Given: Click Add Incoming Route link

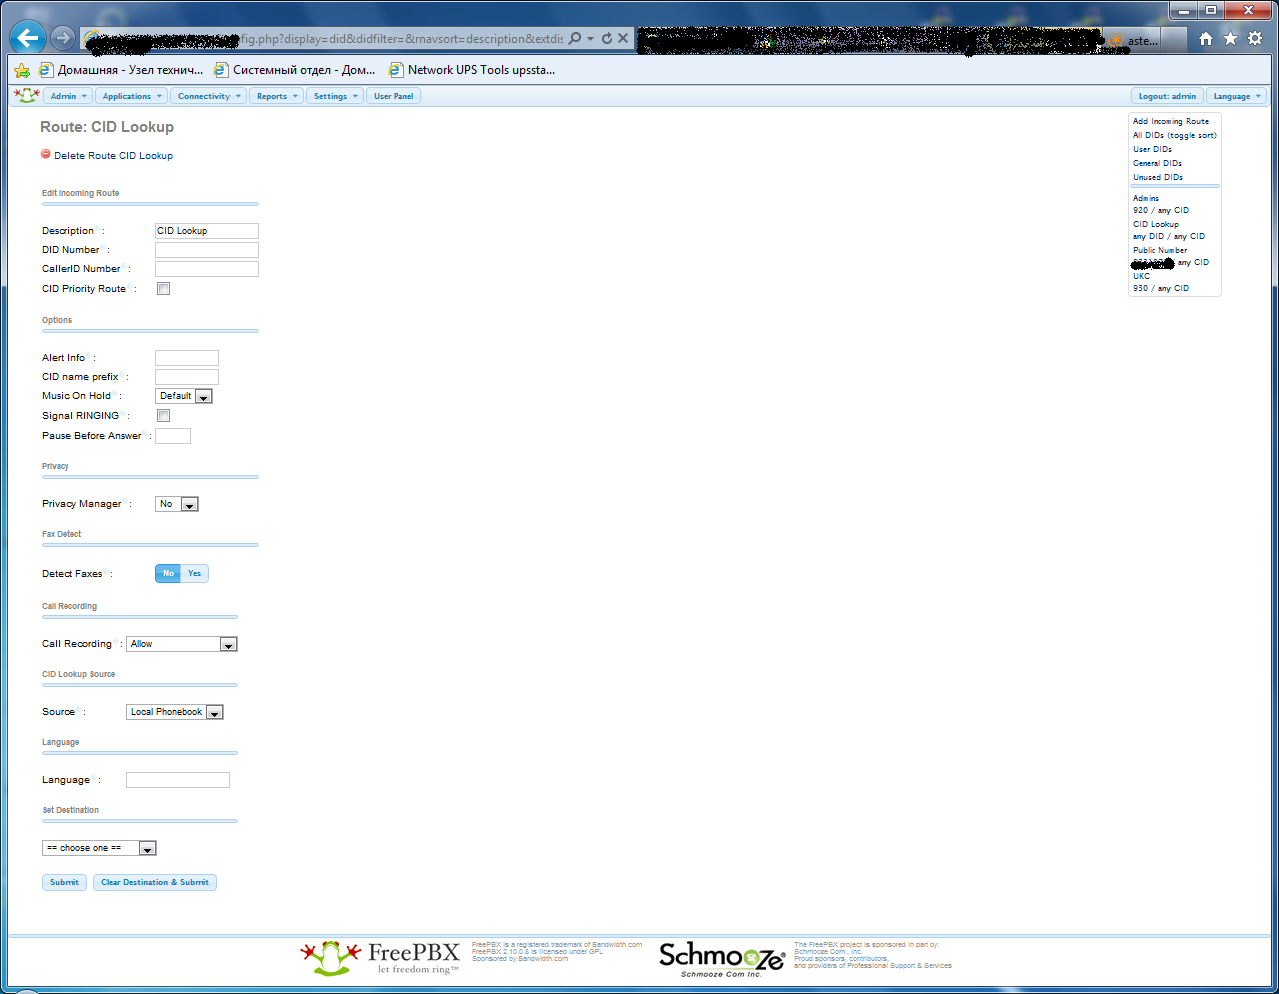Looking at the screenshot, I should tap(1170, 121).
